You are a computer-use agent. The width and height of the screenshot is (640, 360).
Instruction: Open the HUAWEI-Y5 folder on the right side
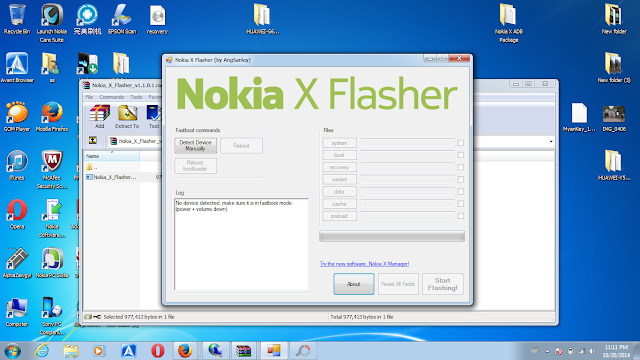point(613,166)
